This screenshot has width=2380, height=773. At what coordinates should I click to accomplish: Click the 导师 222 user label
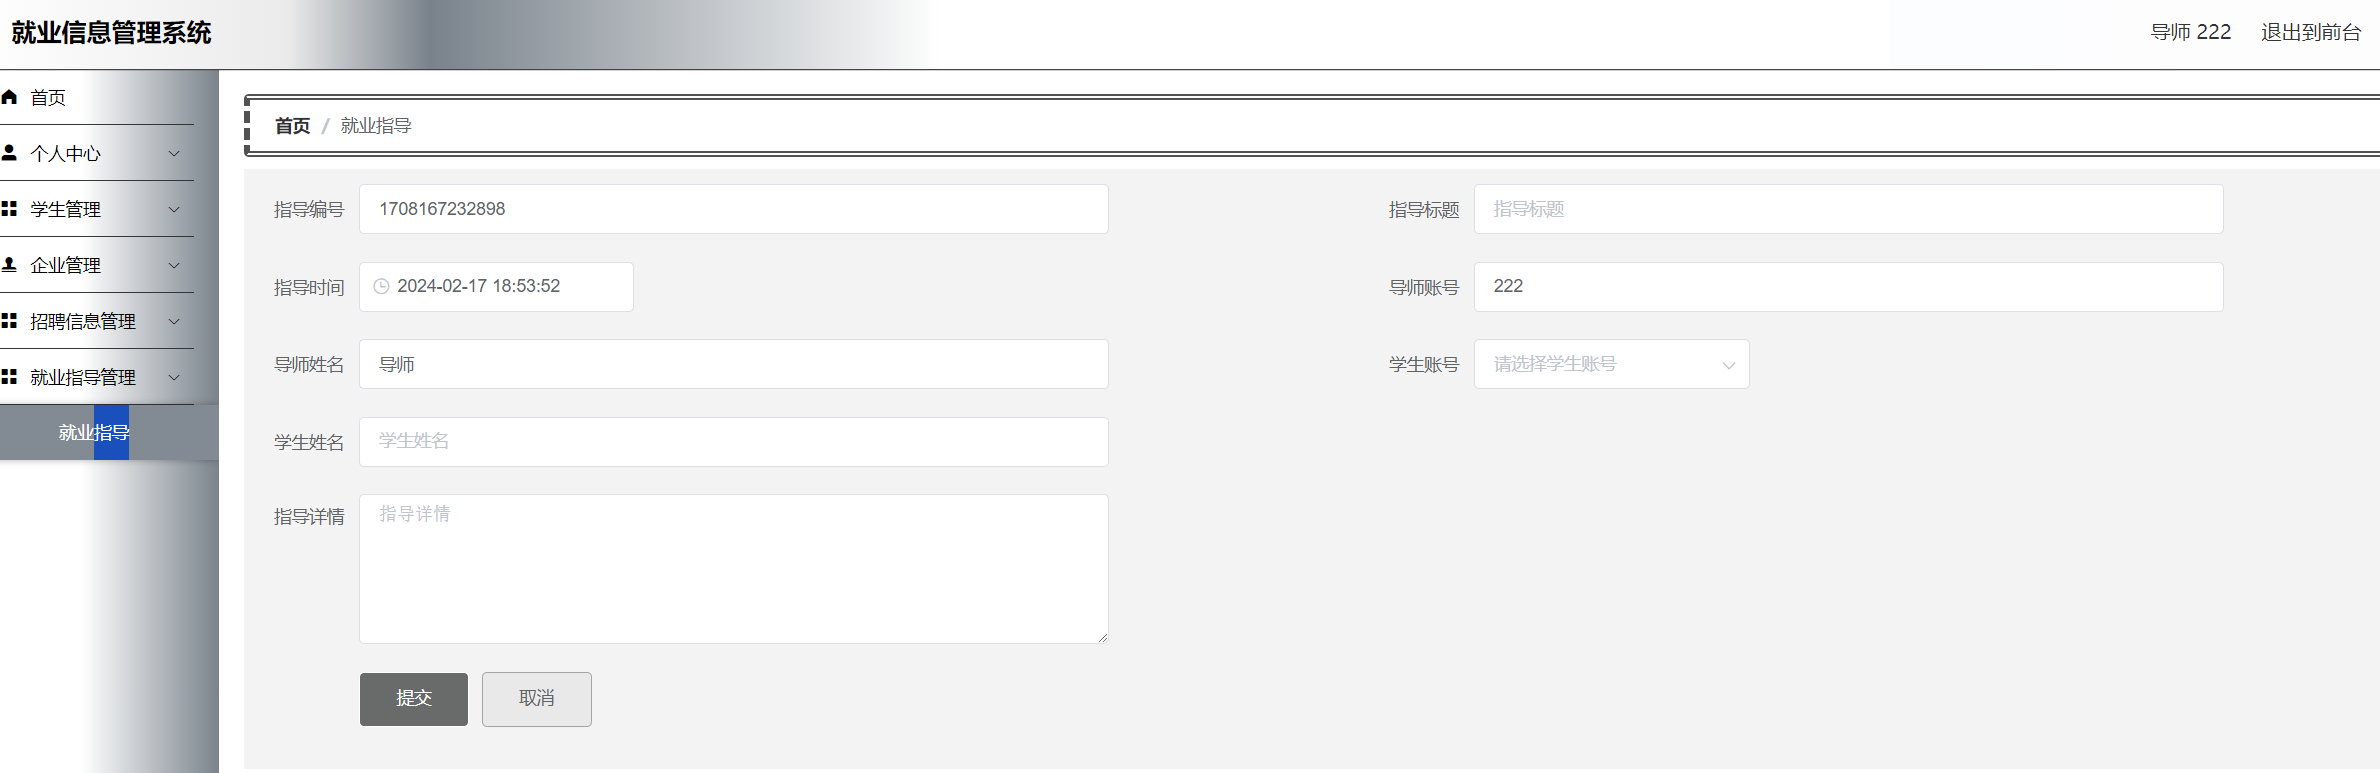pos(2190,32)
